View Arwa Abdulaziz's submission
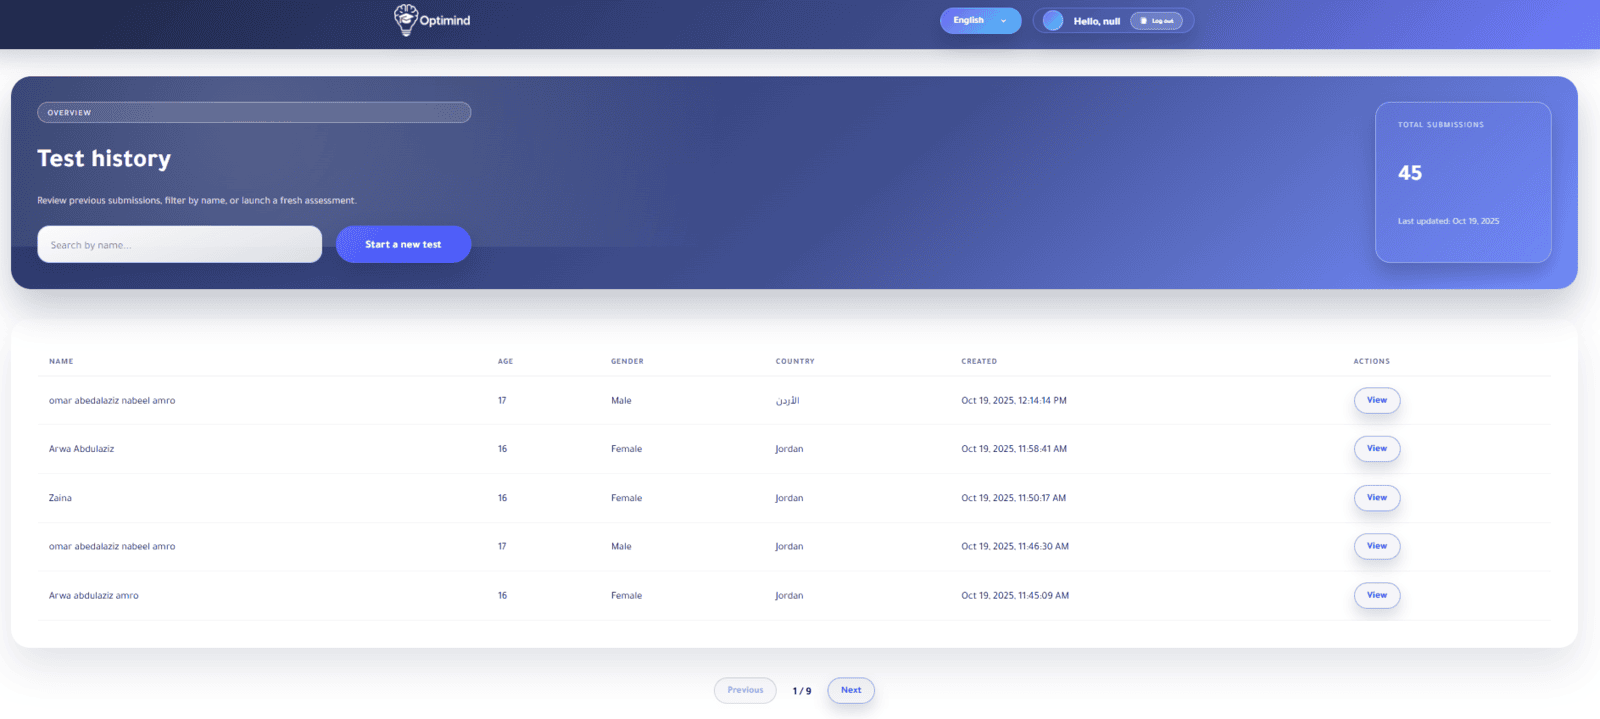 click(1376, 449)
